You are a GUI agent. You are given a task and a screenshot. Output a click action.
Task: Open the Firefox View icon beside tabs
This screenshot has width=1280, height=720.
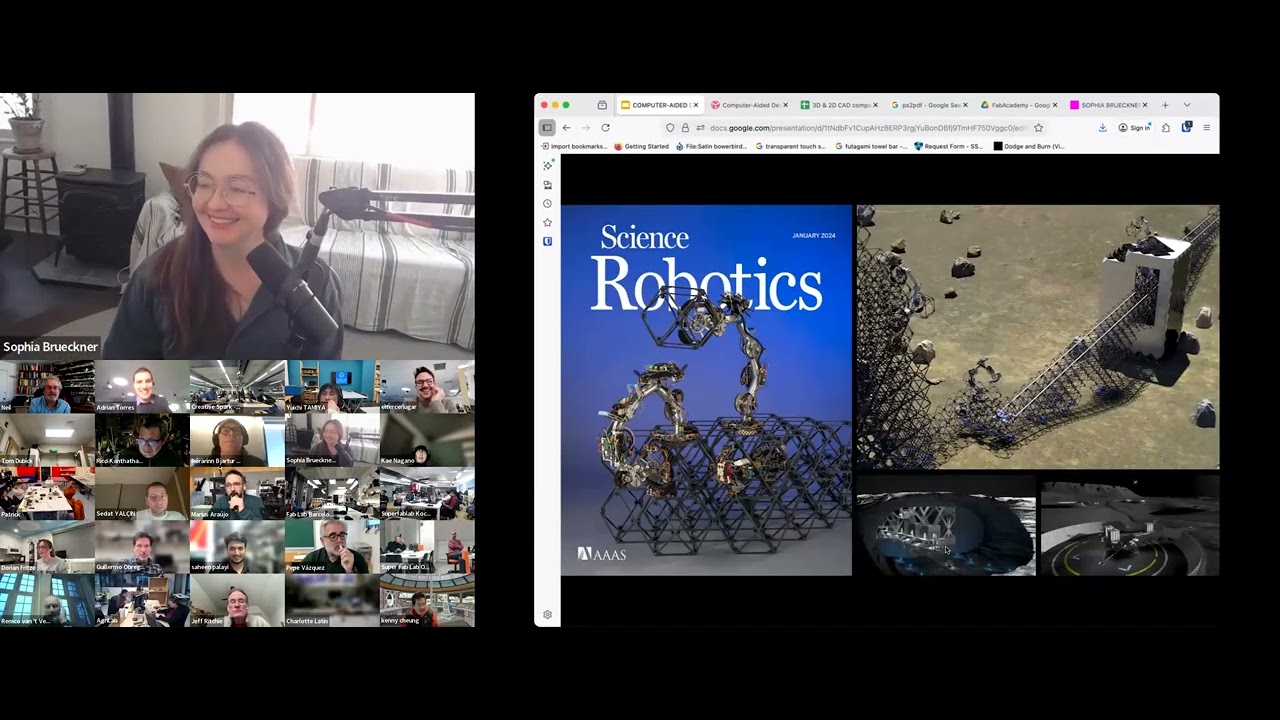coord(602,105)
